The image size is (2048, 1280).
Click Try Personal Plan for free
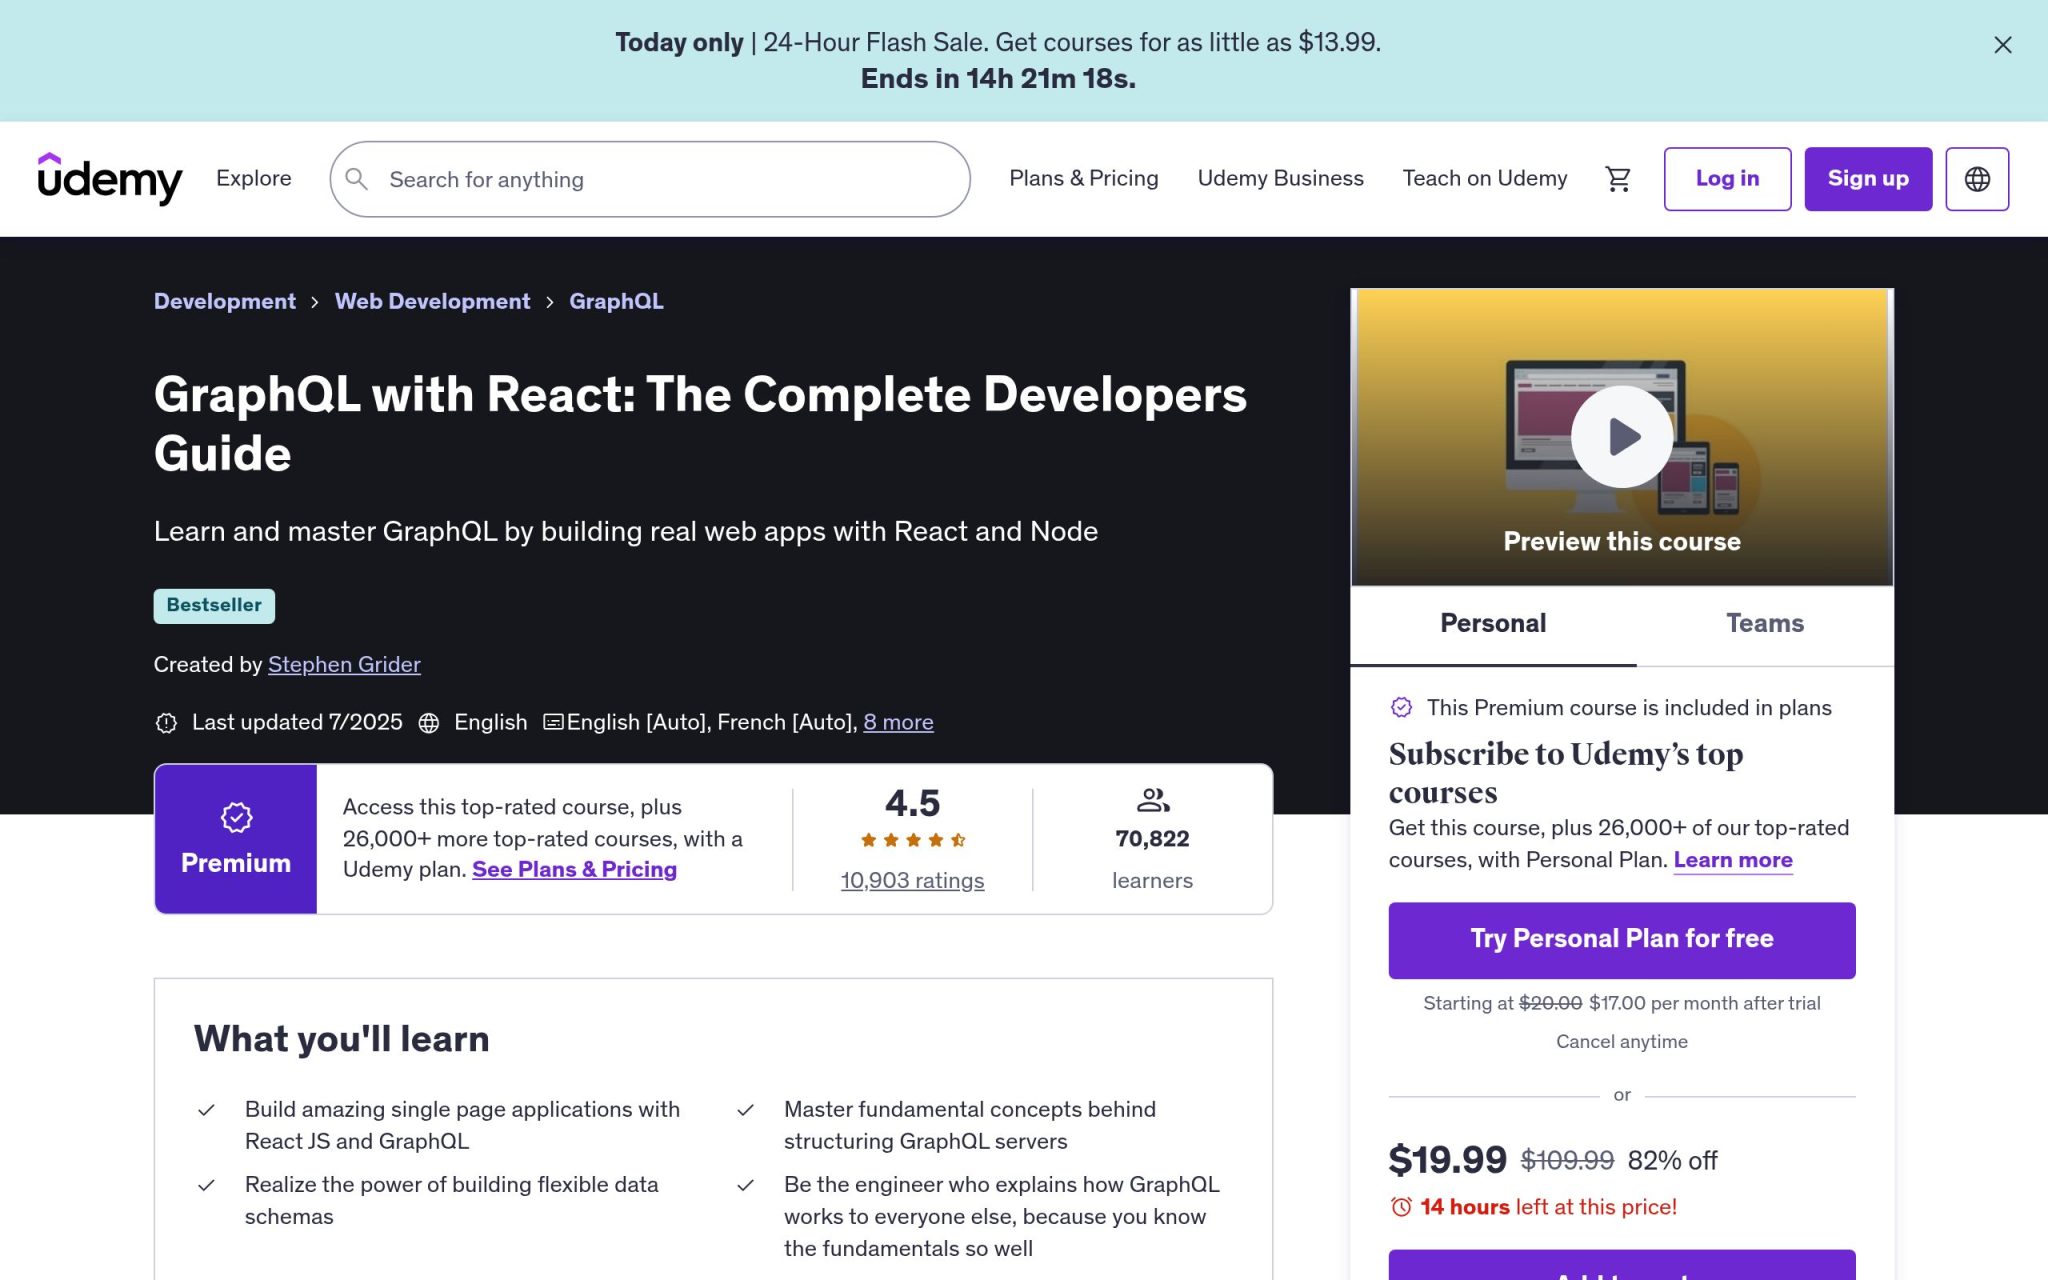[1621, 940]
